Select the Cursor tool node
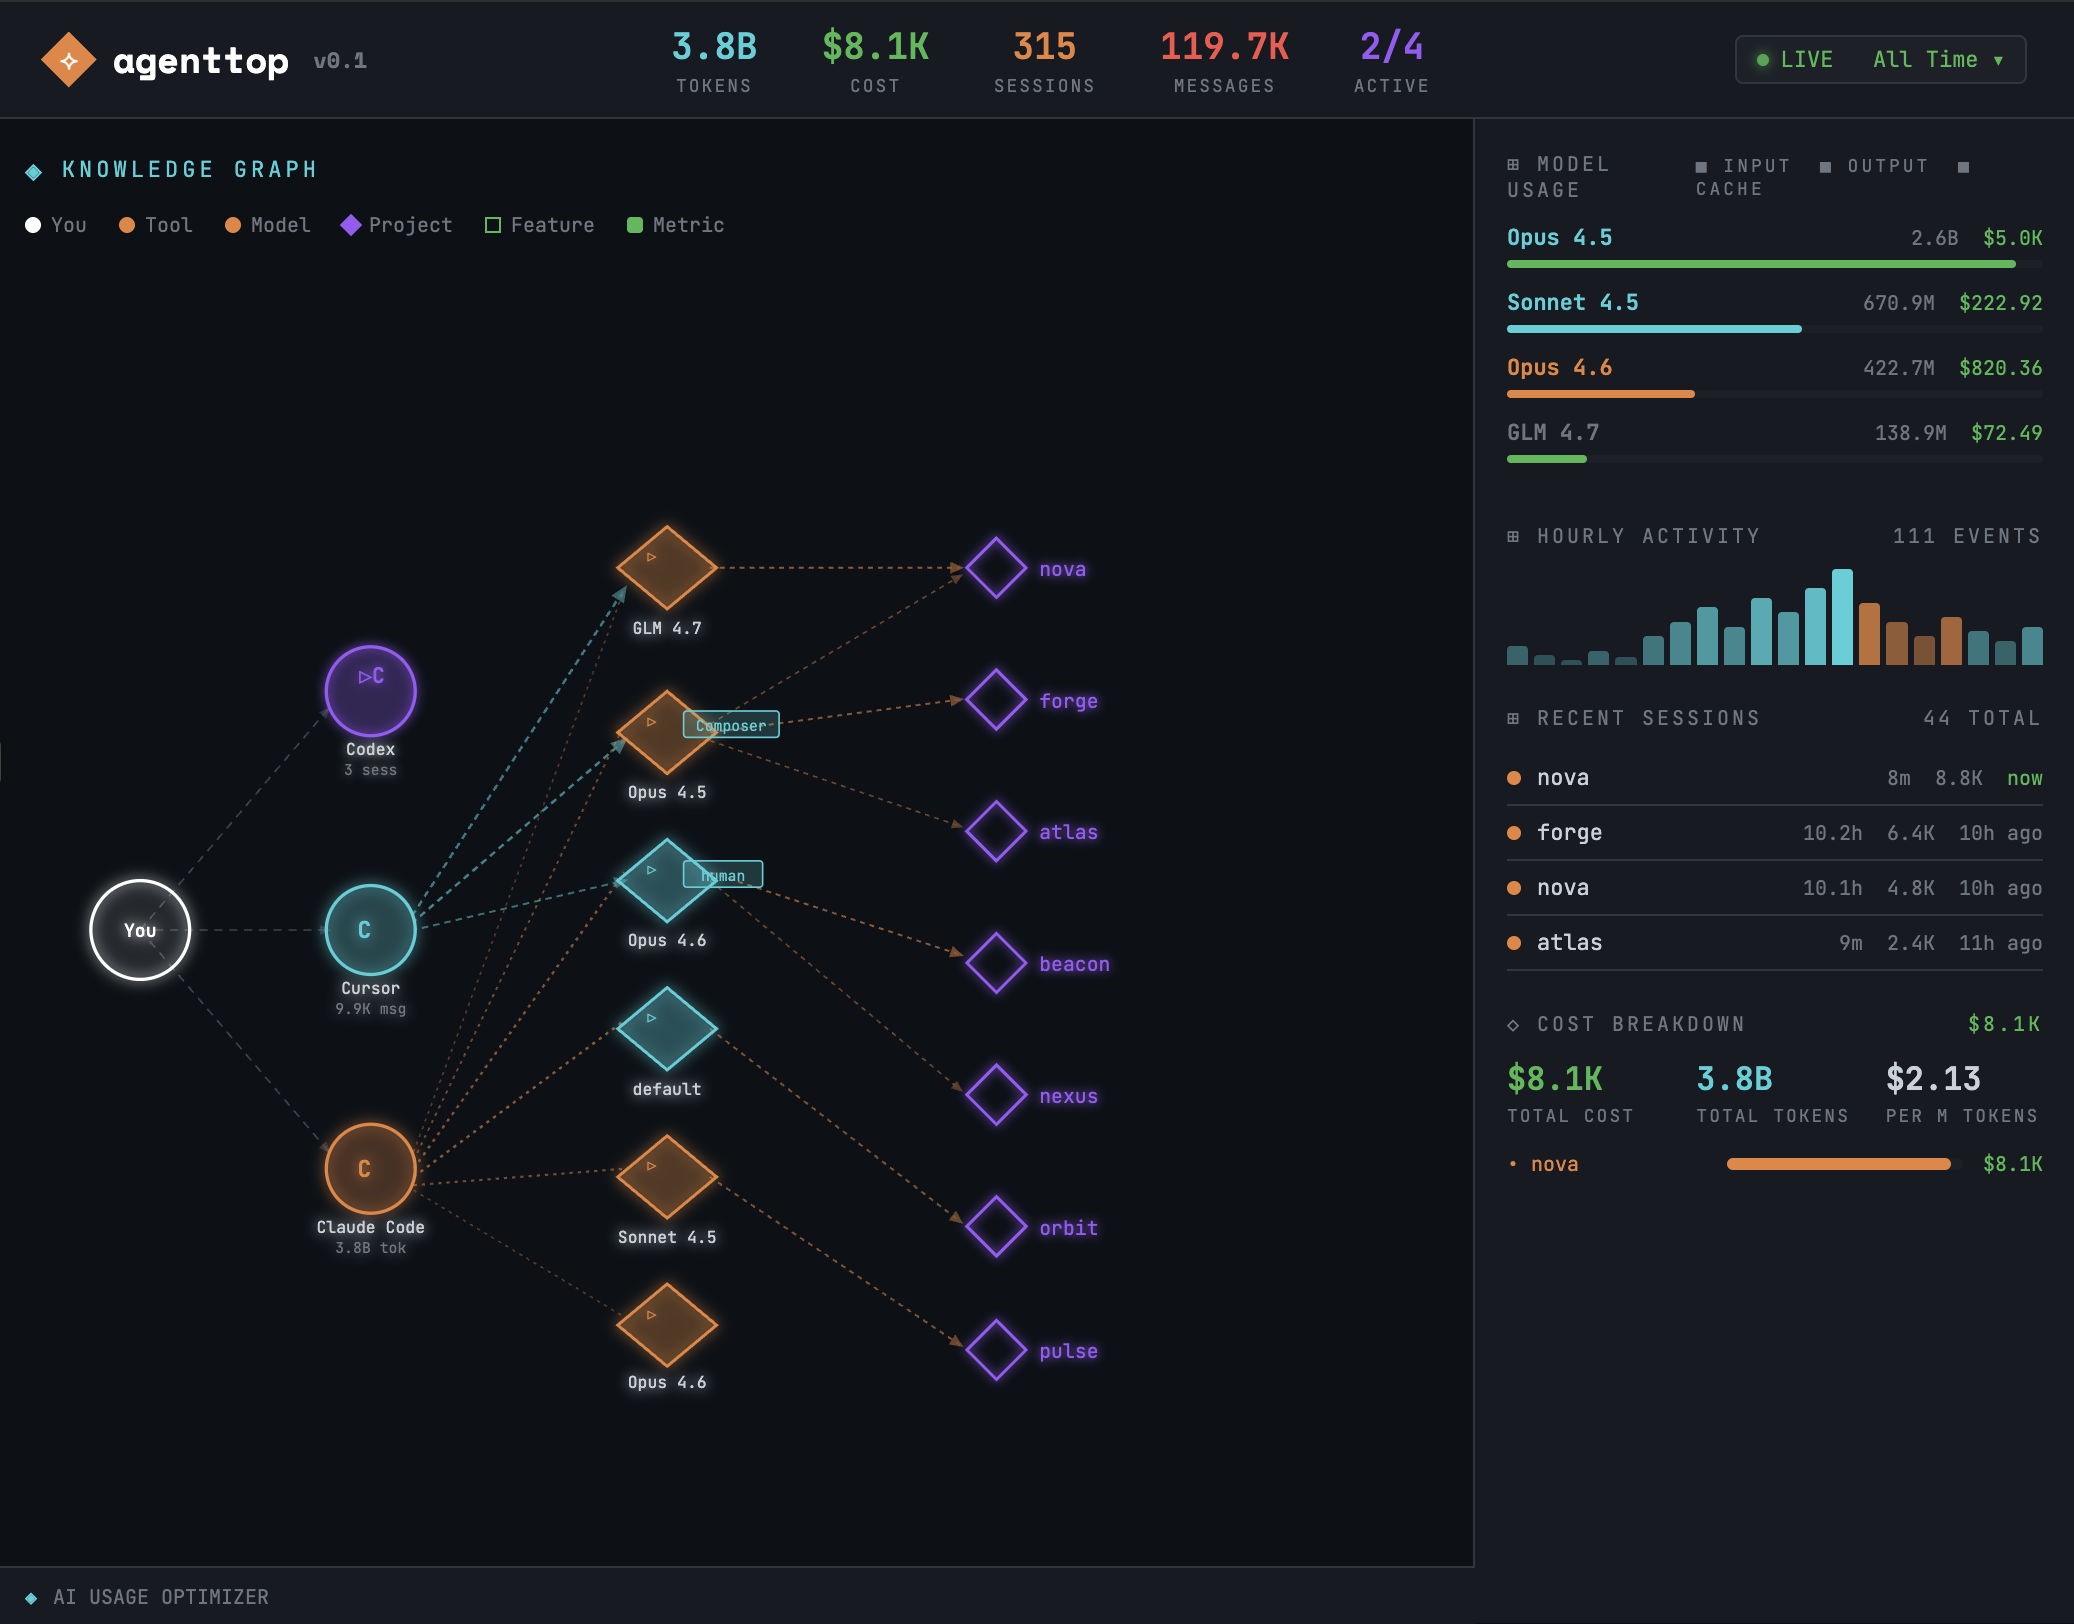 click(370, 929)
